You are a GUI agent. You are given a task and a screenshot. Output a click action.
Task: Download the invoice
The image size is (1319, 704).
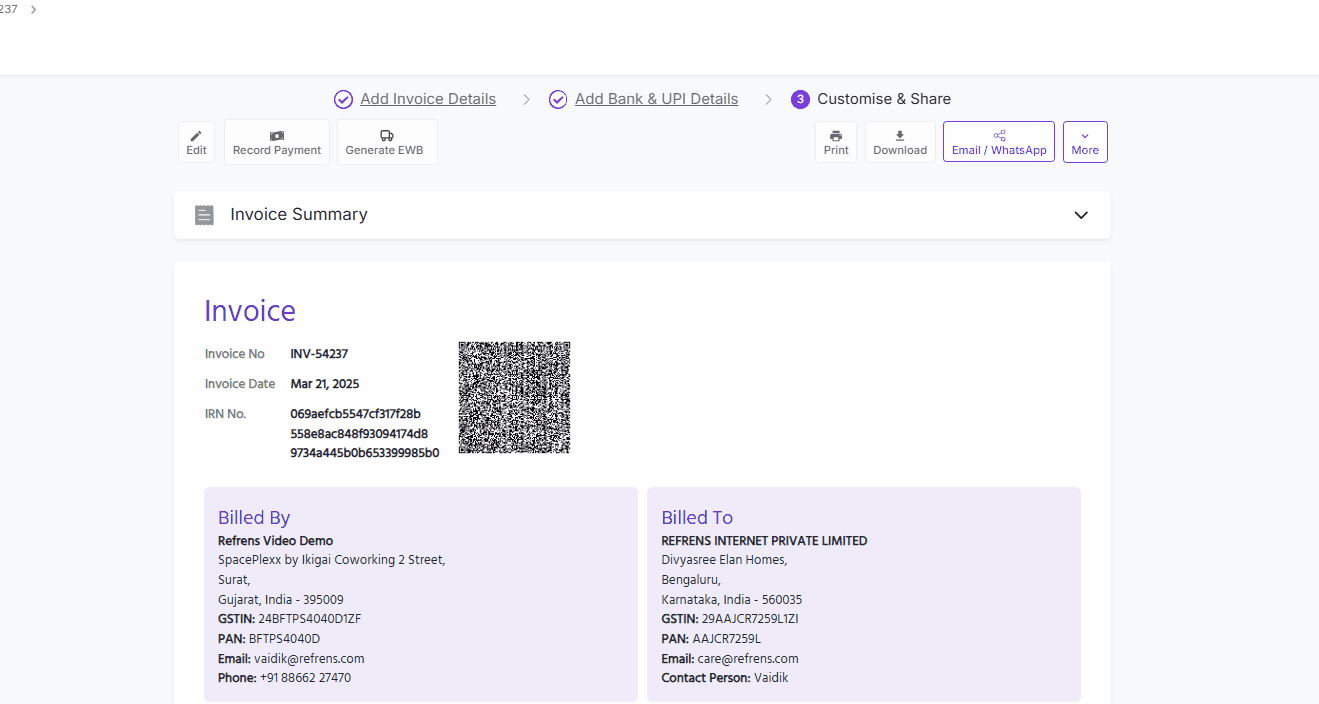[900, 142]
